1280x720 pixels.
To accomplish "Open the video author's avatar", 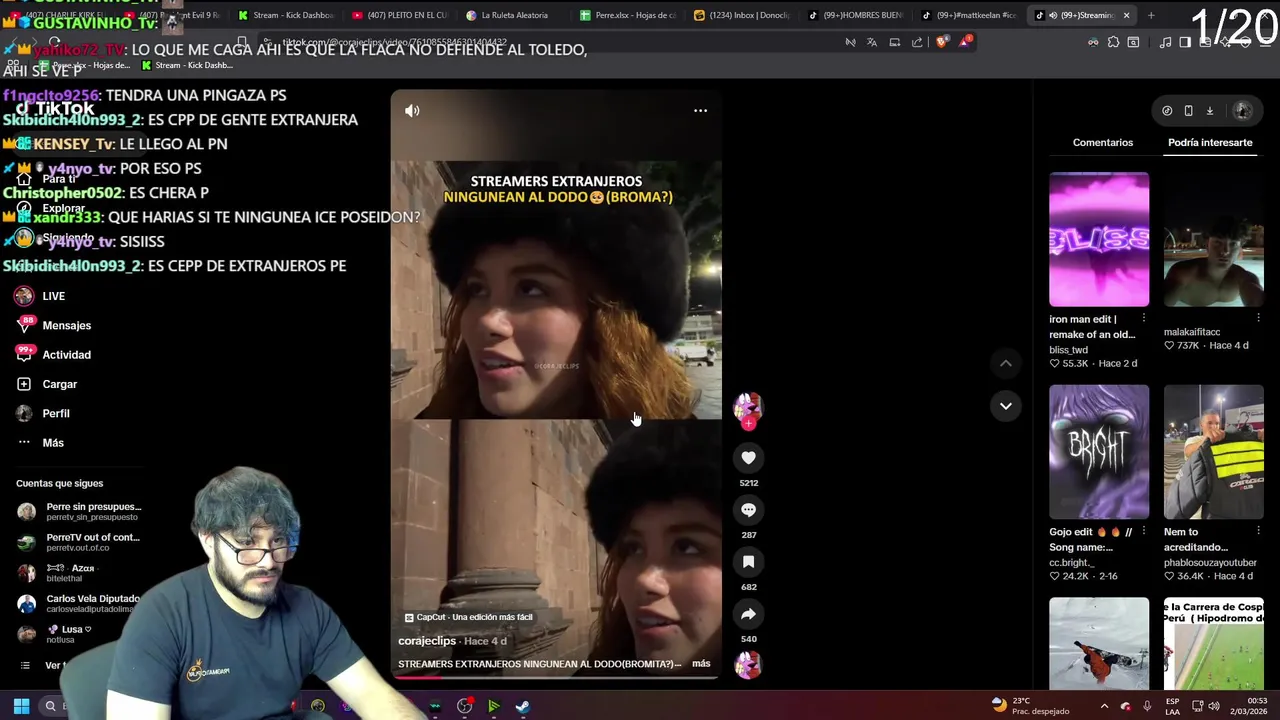I will (x=748, y=405).
